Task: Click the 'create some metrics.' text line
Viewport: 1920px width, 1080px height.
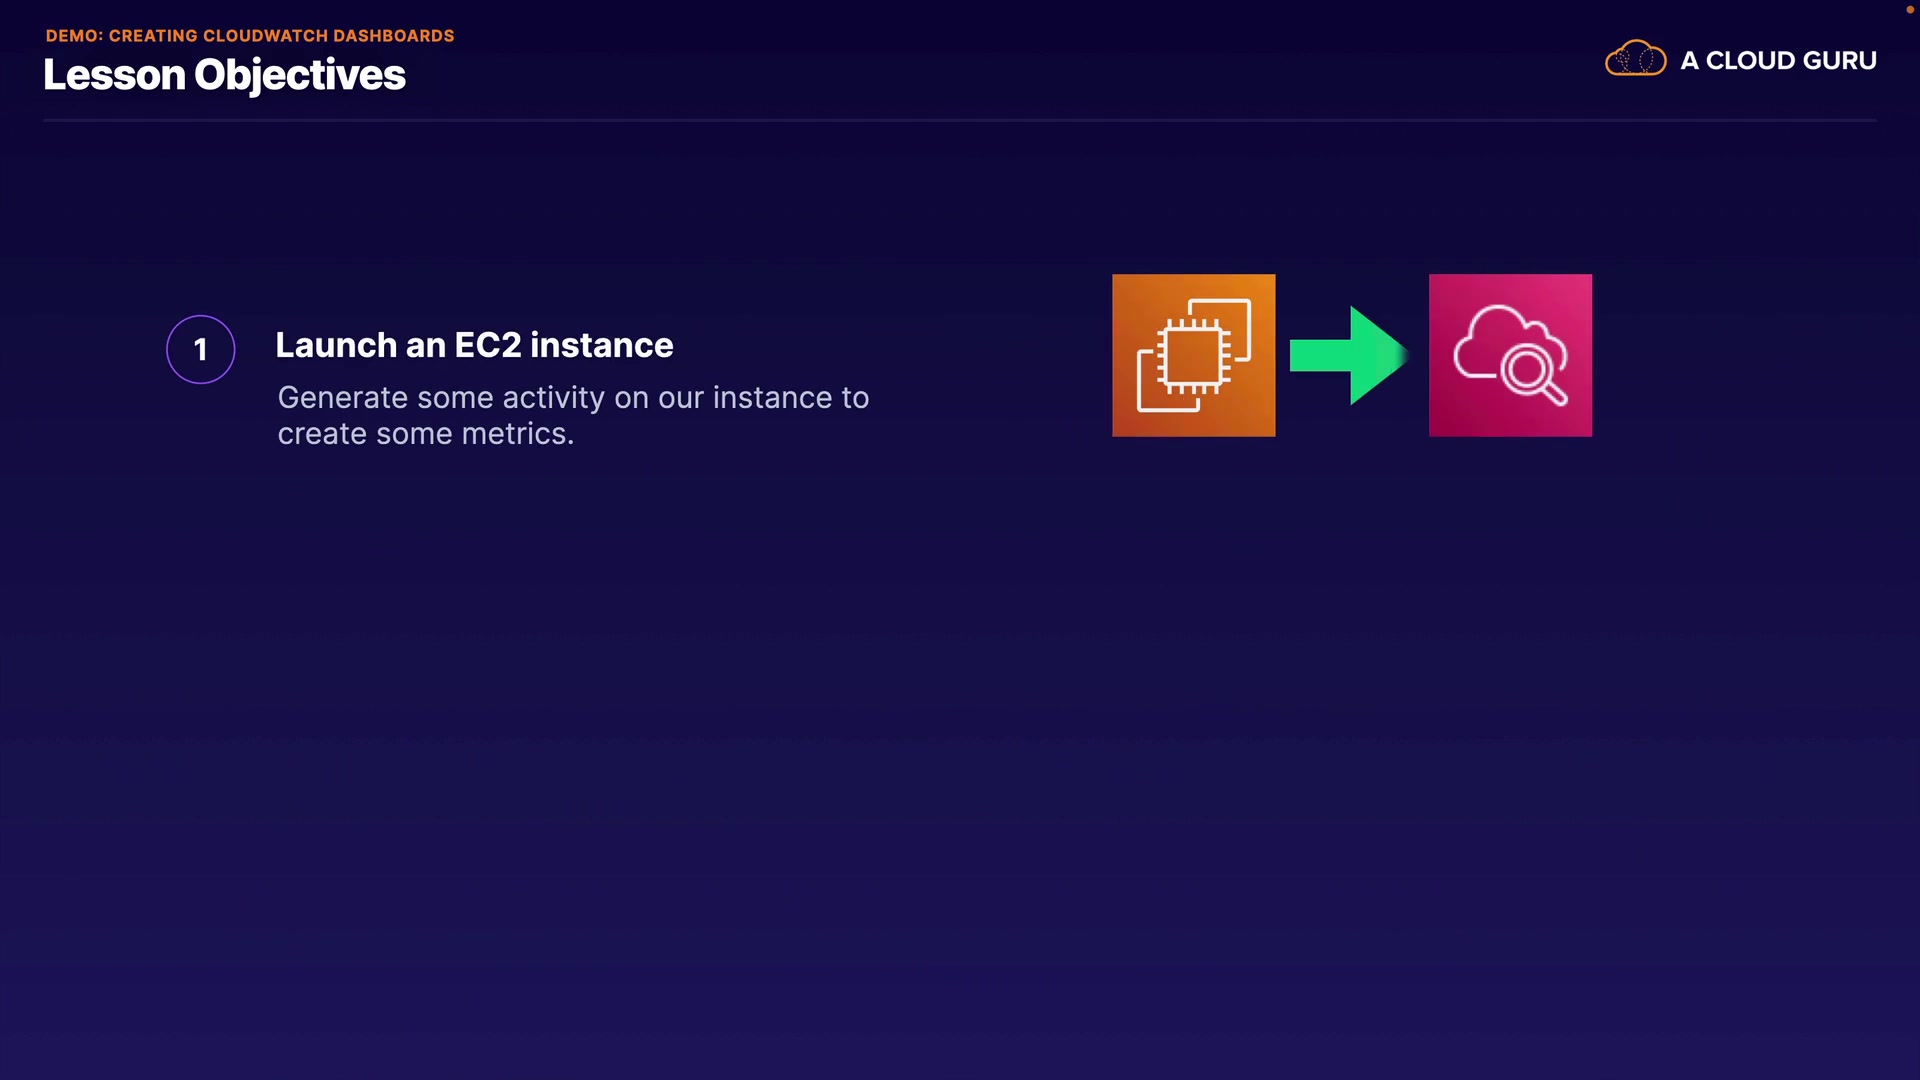Action: pos(425,434)
